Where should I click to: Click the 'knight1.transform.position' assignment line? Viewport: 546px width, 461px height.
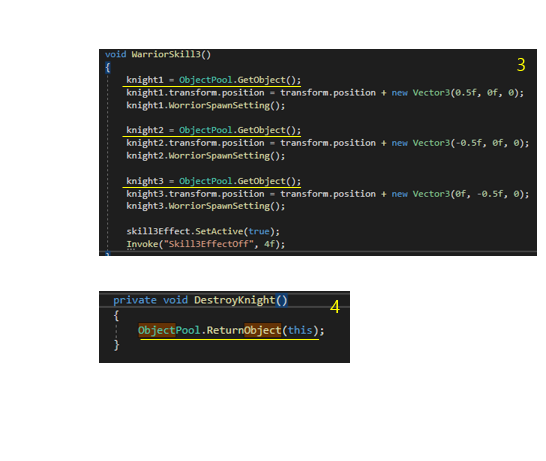[325, 93]
